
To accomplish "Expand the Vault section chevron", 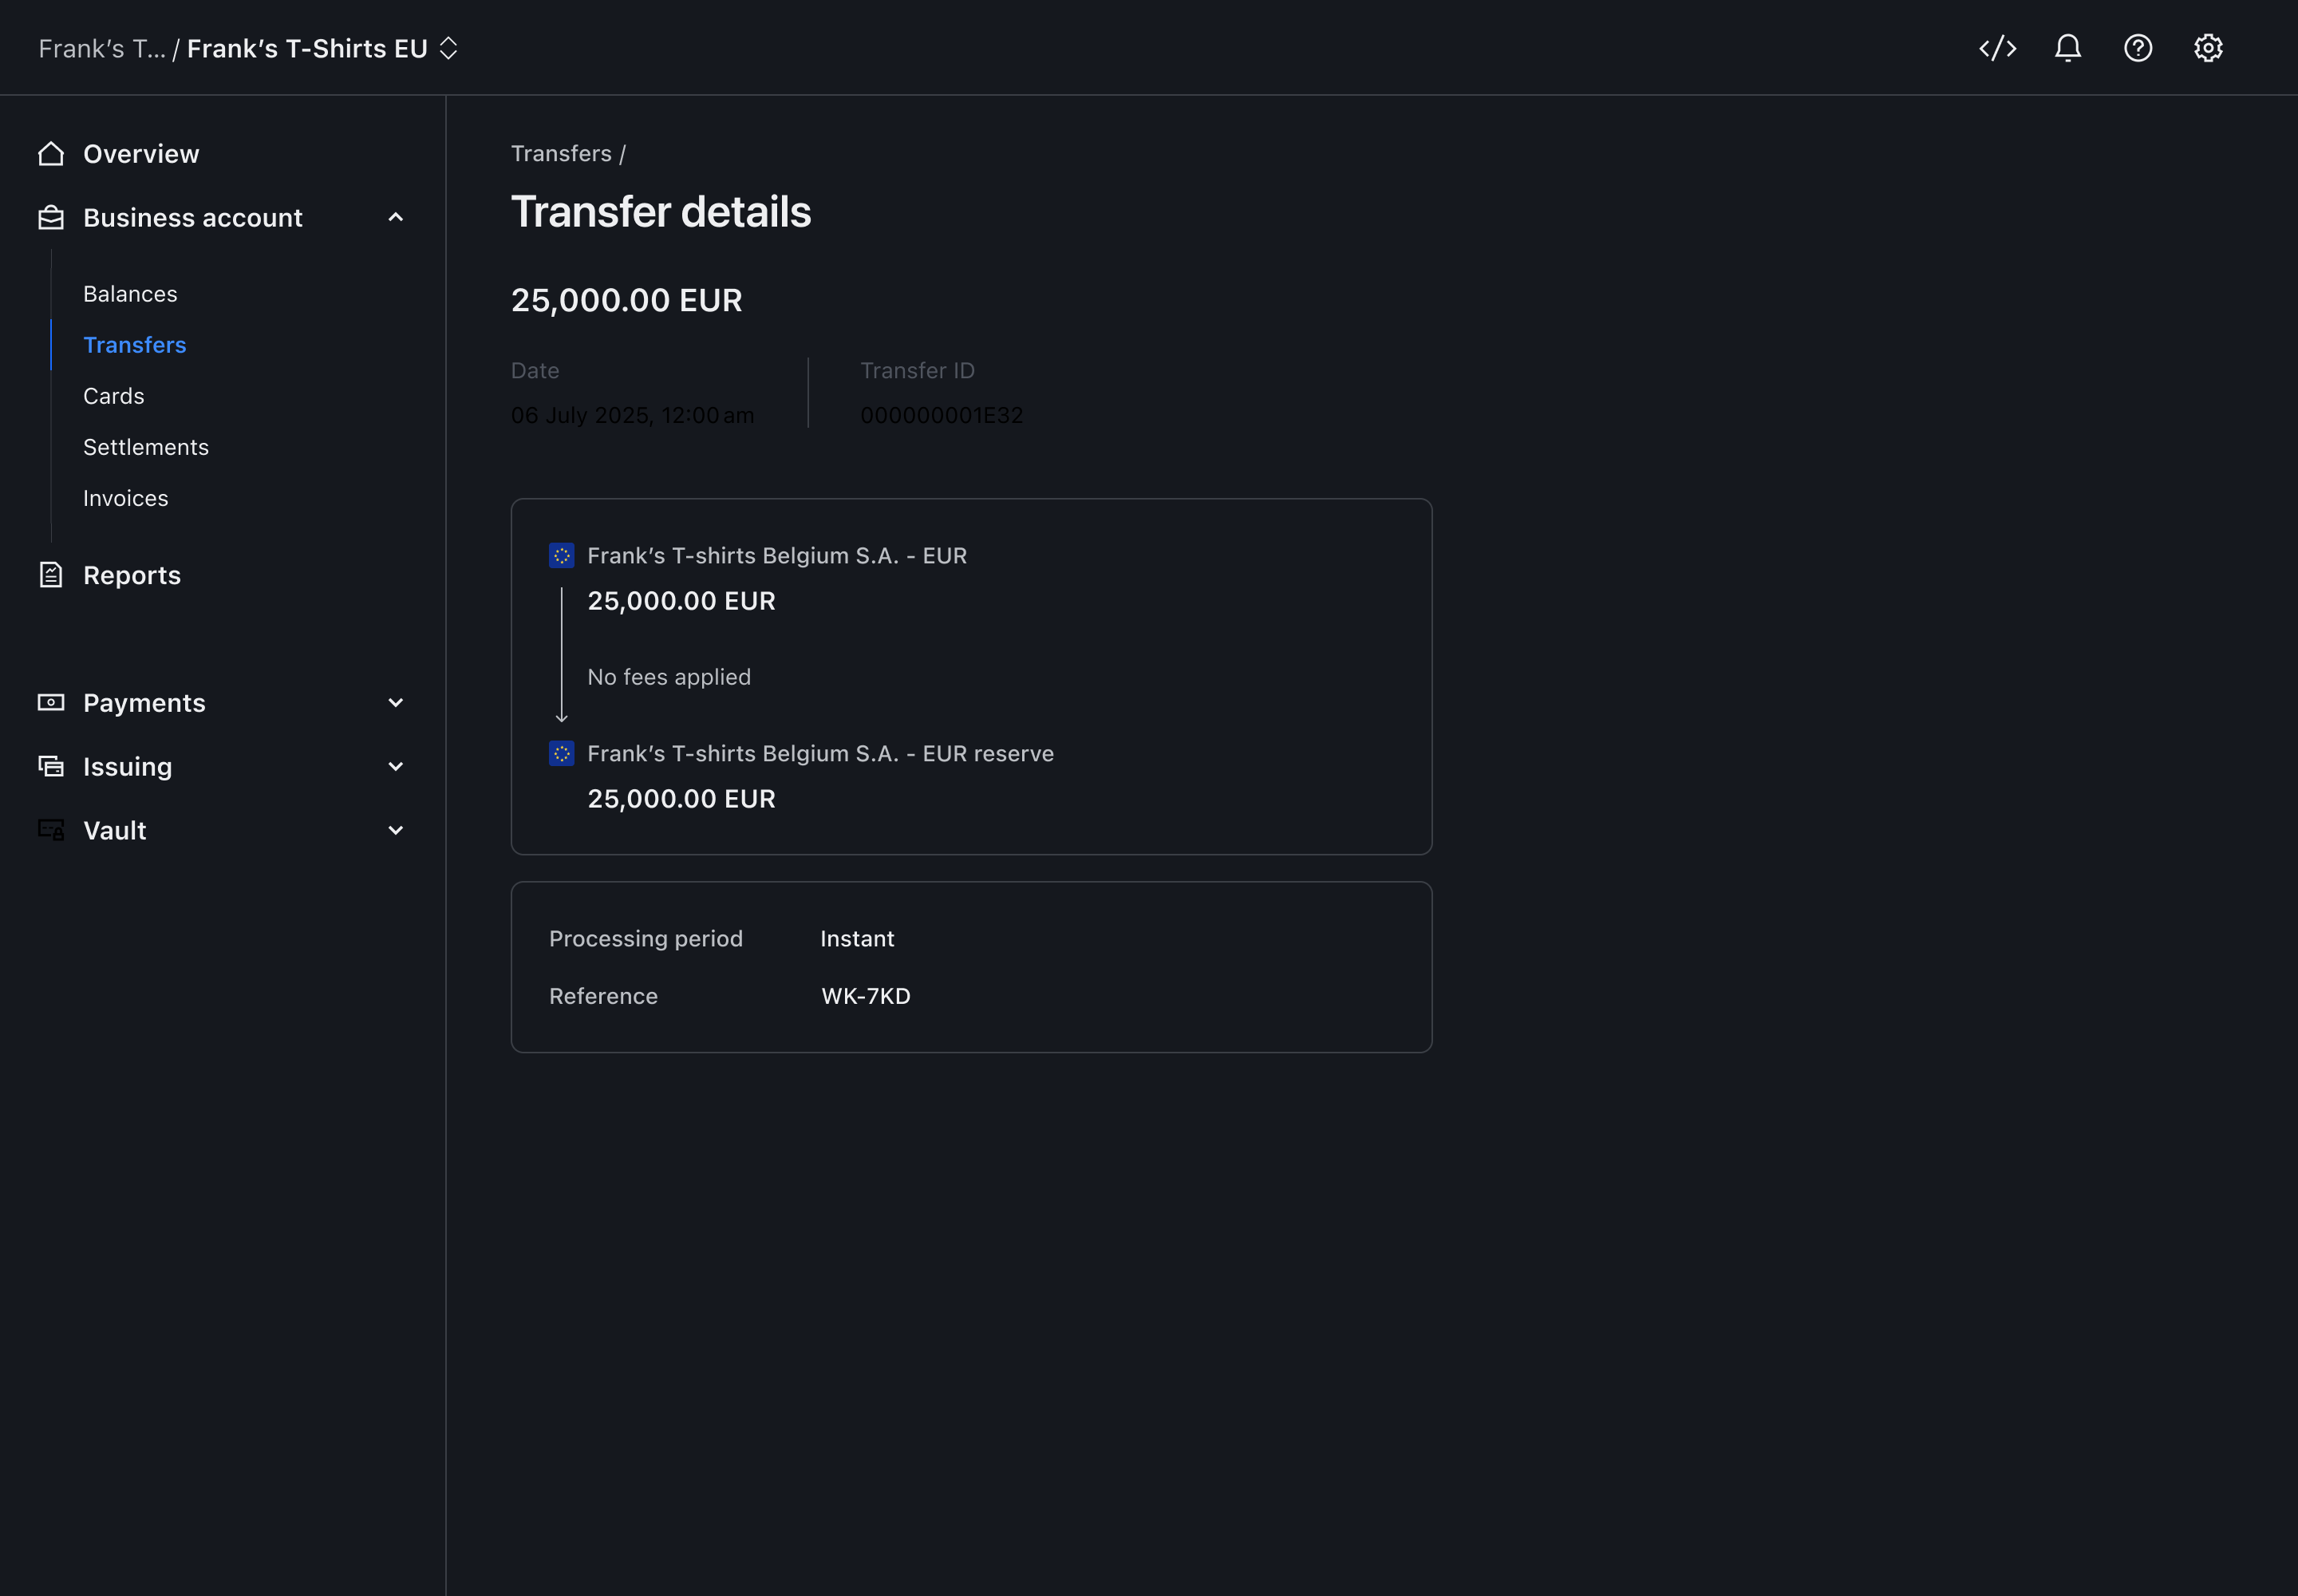I will [x=396, y=831].
